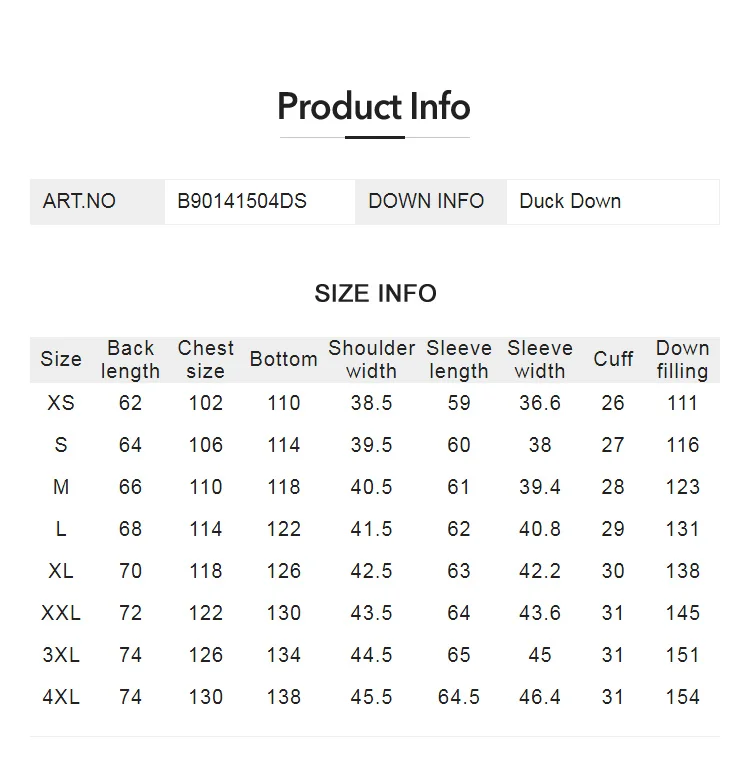Select the Bottom column header

pos(284,359)
